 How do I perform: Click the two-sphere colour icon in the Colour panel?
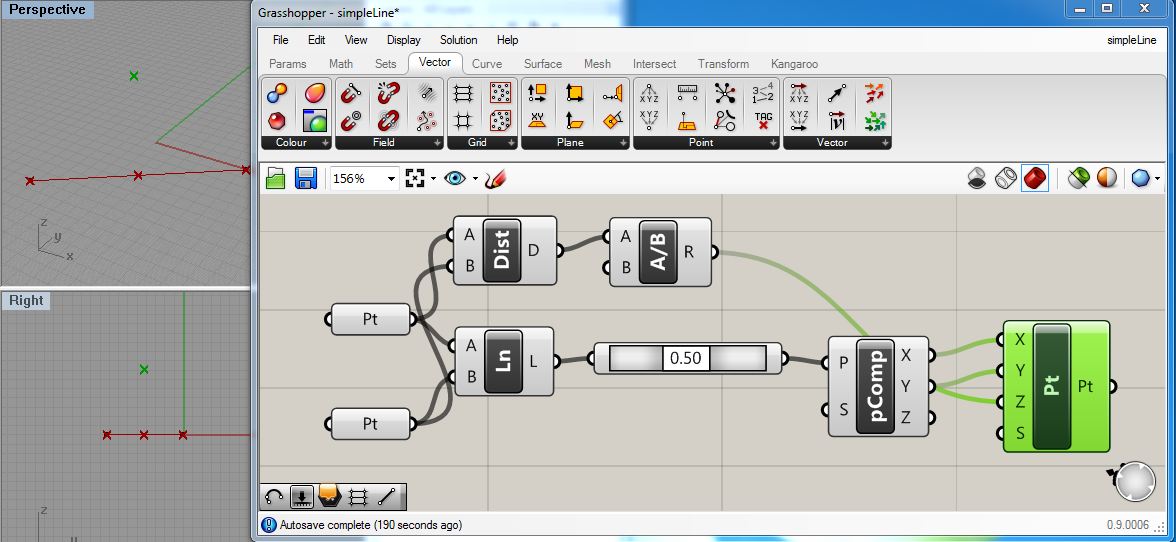coord(277,93)
